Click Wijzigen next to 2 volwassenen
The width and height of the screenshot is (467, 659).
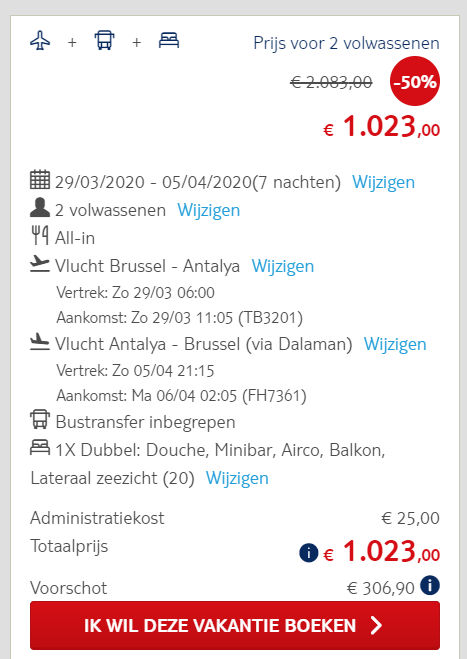coord(208,210)
